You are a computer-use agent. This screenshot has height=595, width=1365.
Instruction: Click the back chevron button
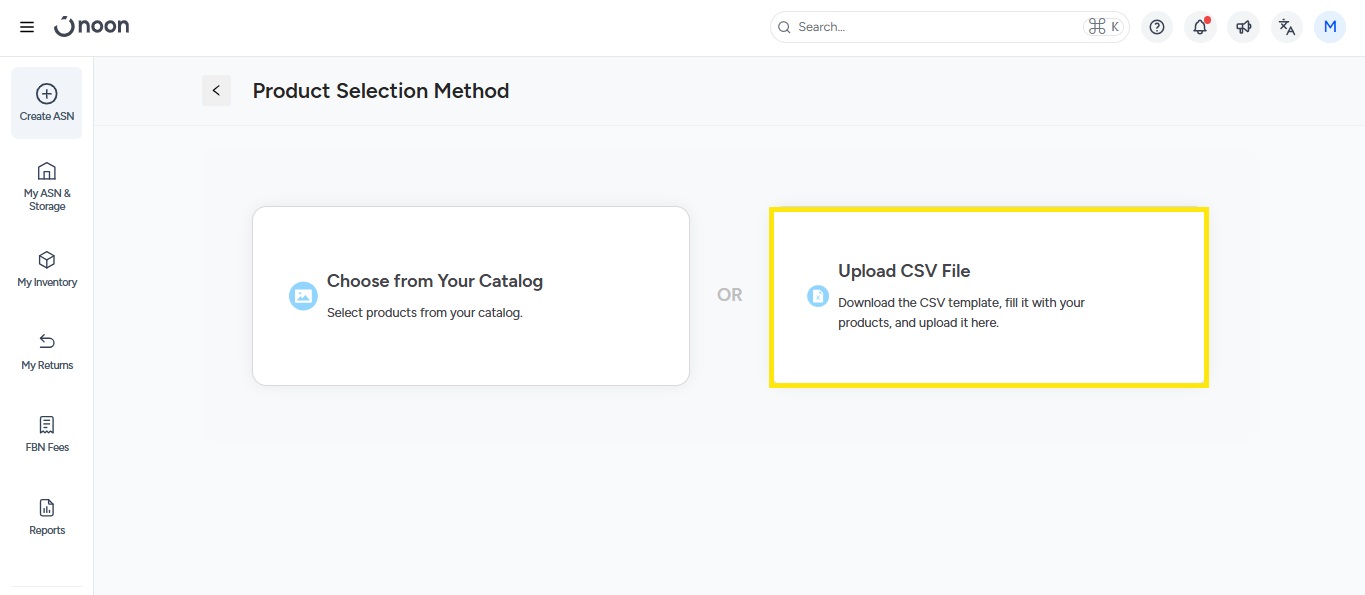(x=216, y=91)
